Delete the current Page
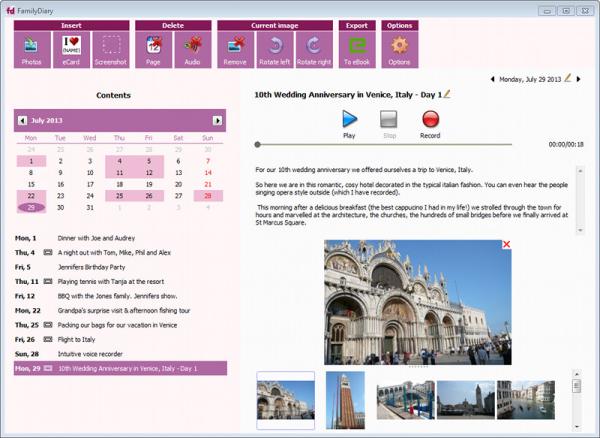The height and width of the screenshot is (438, 600). click(x=153, y=49)
